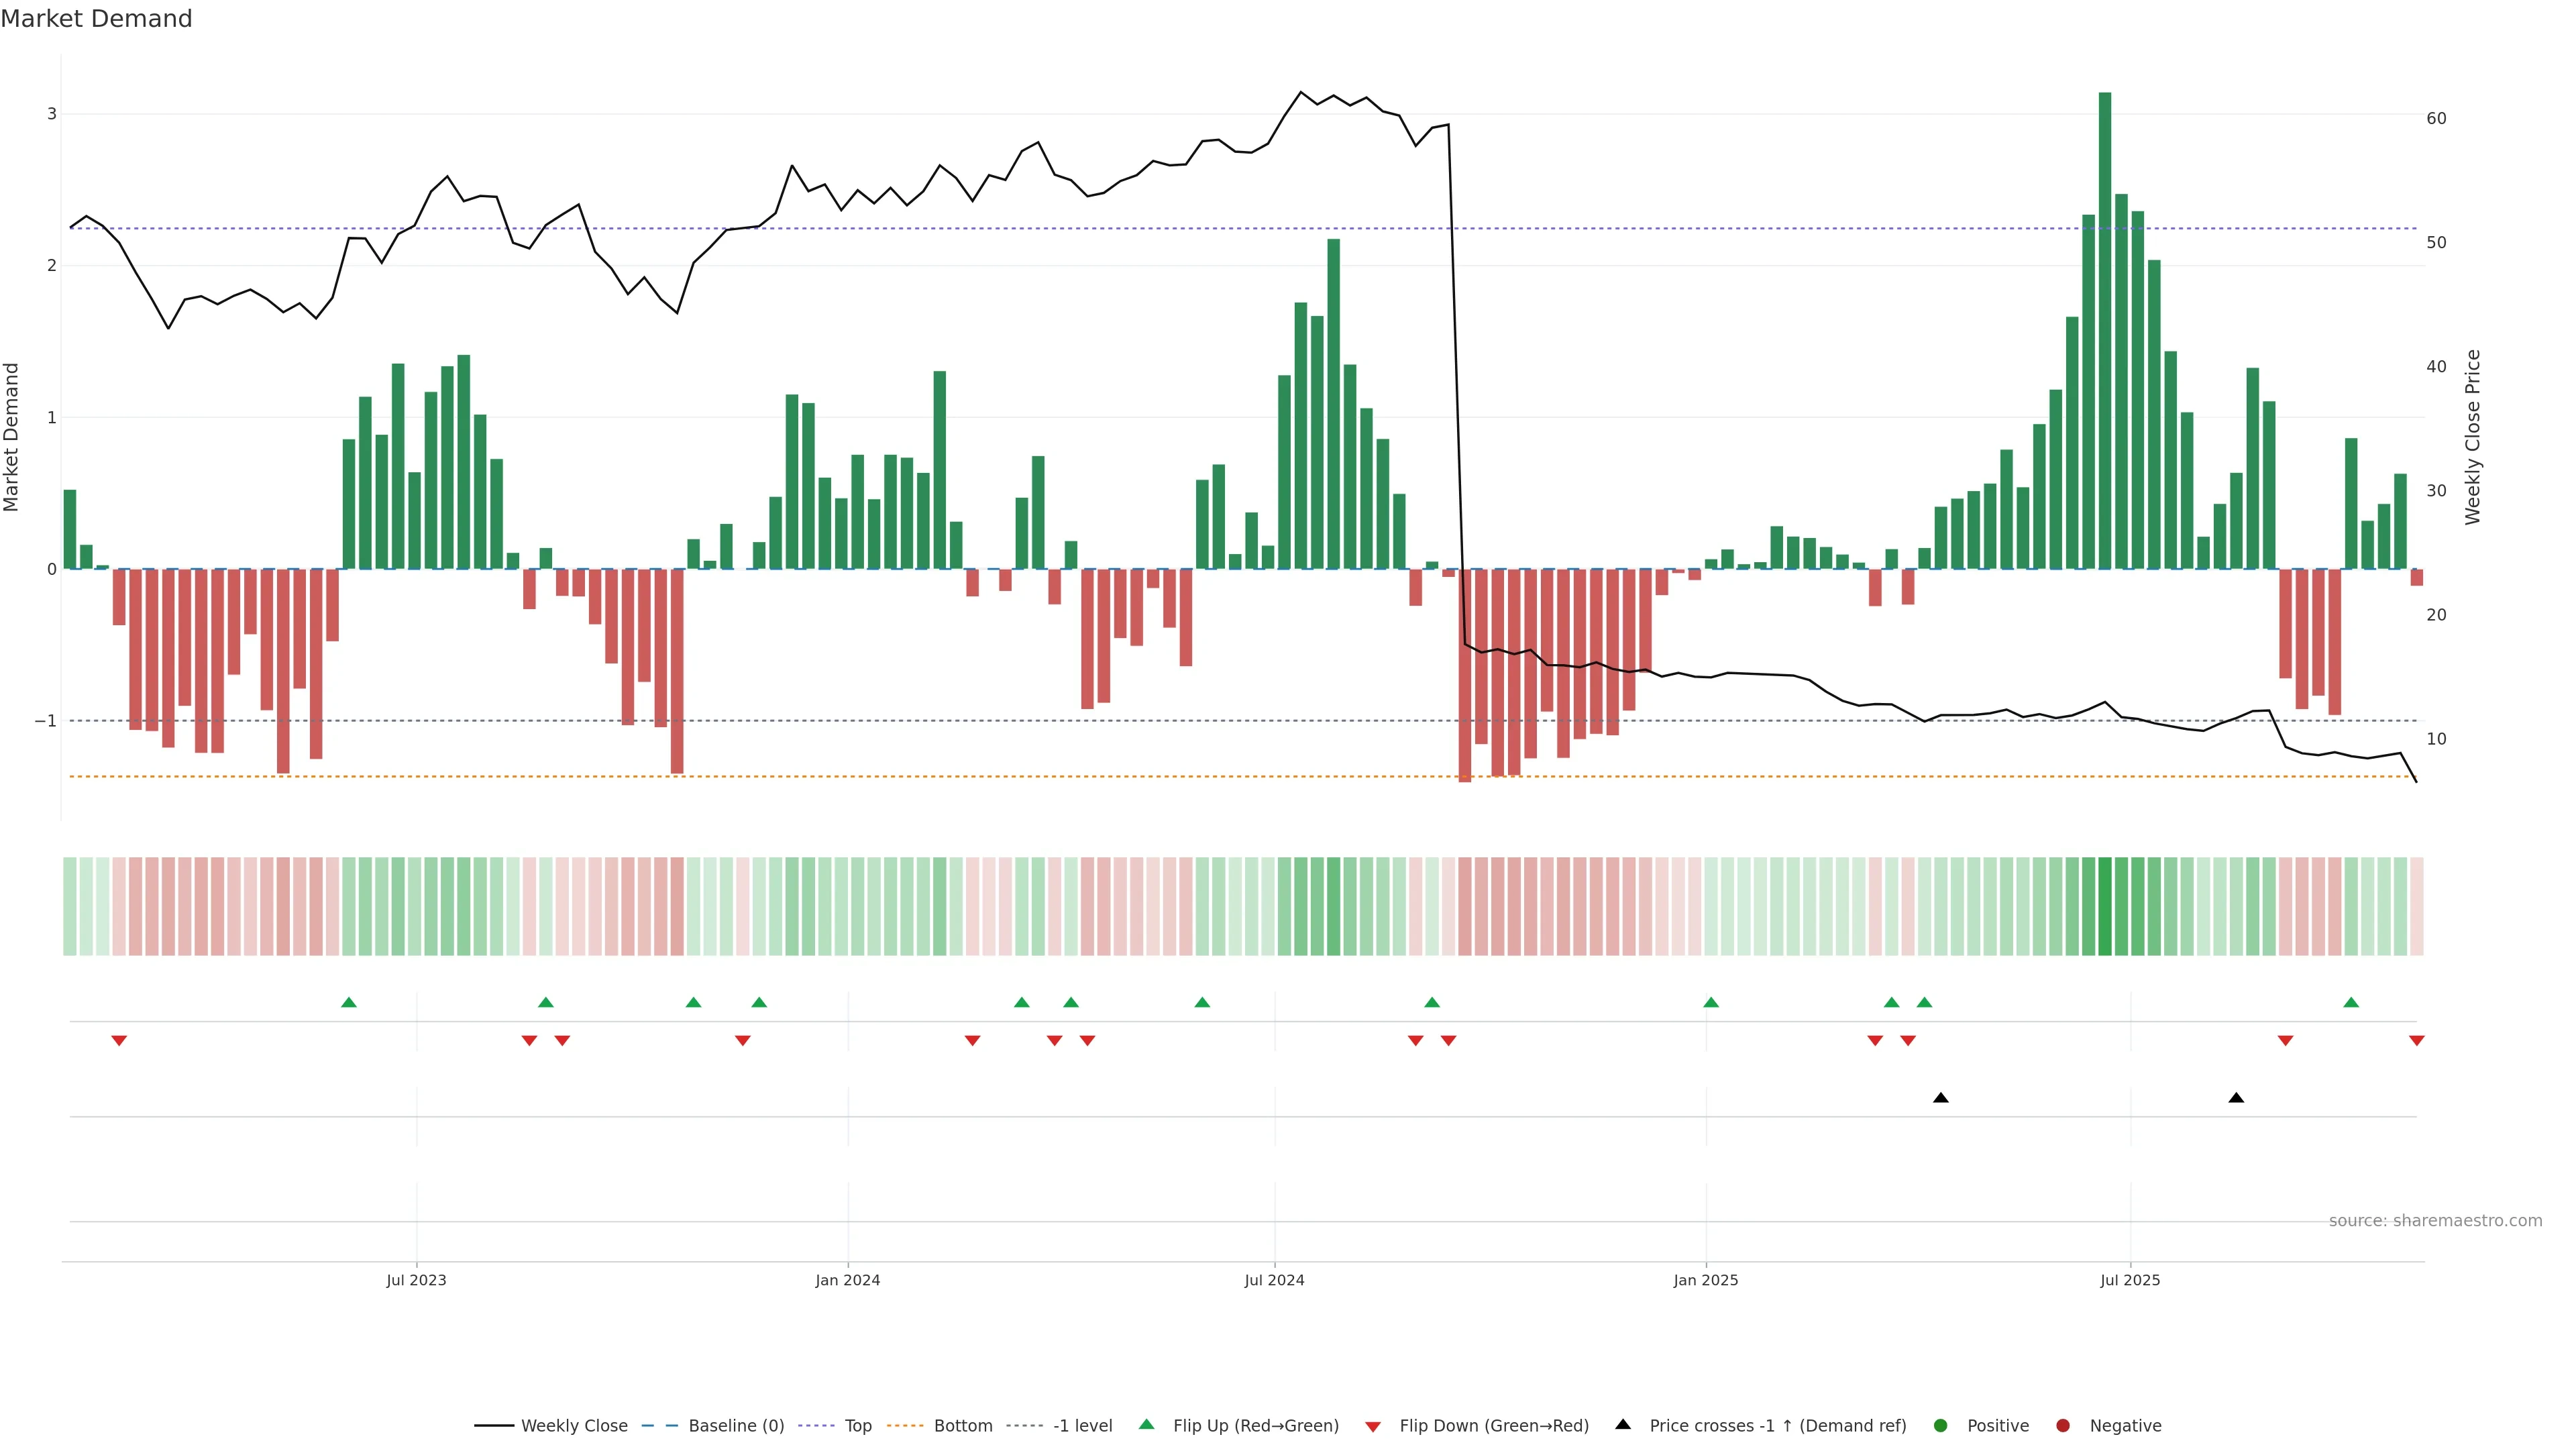Click the Jan 2025 axis label

1705,1280
